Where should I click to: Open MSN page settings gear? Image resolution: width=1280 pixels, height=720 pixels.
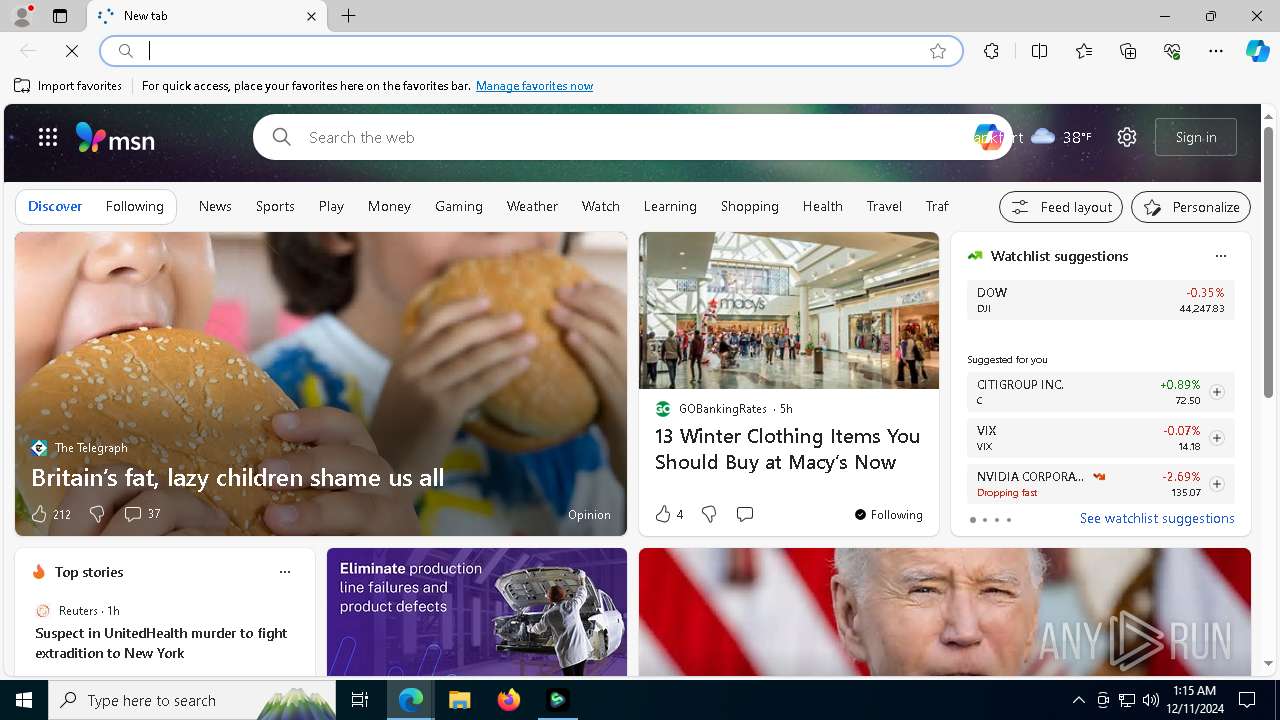[x=1127, y=137]
